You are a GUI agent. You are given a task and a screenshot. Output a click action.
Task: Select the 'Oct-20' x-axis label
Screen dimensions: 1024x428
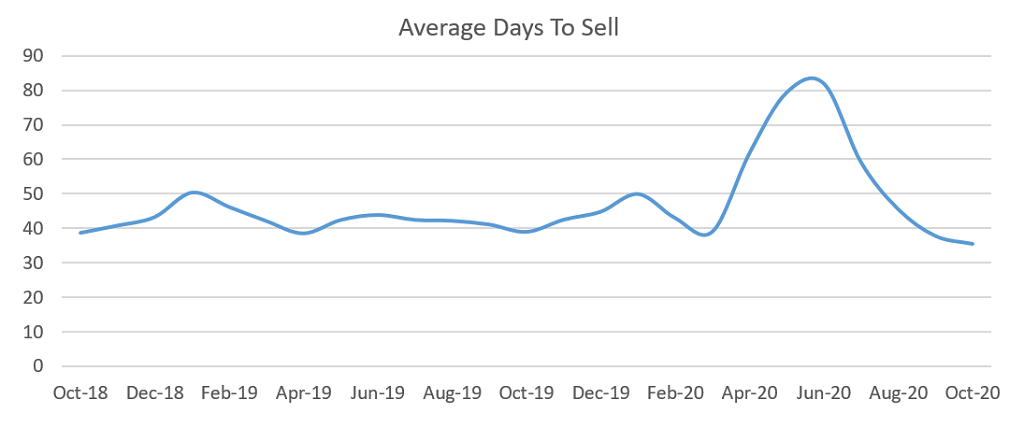coord(973,394)
